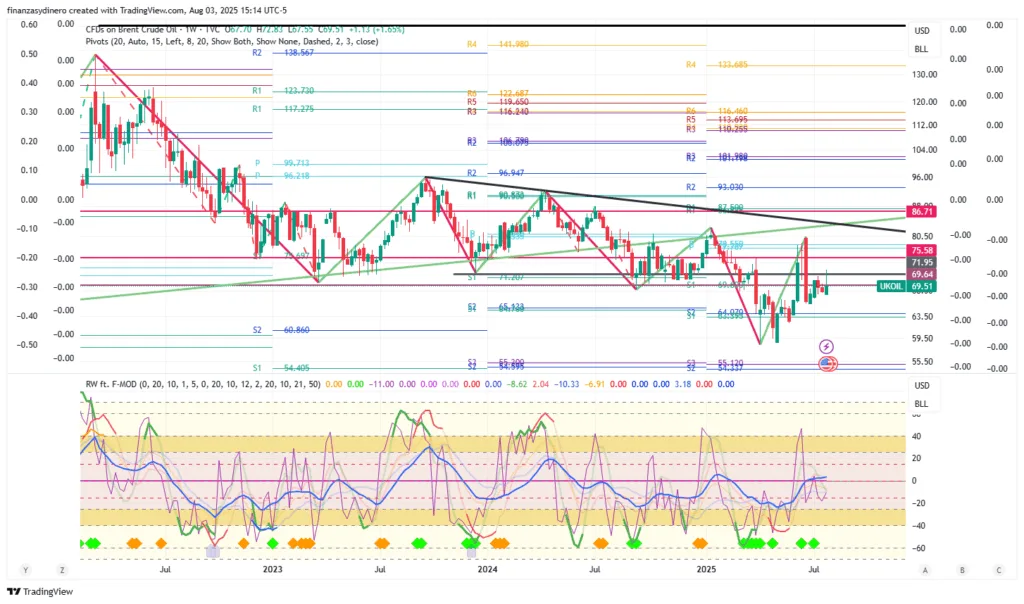1024x604 pixels.
Task: Click the R2 138.567 pivot label
Action: point(283,52)
